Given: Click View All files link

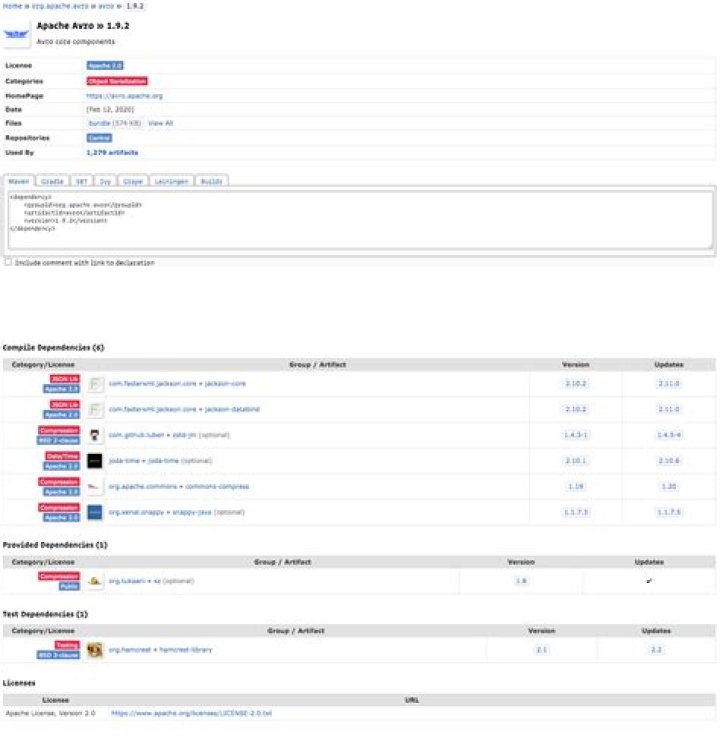Looking at the screenshot, I should coord(161,123).
